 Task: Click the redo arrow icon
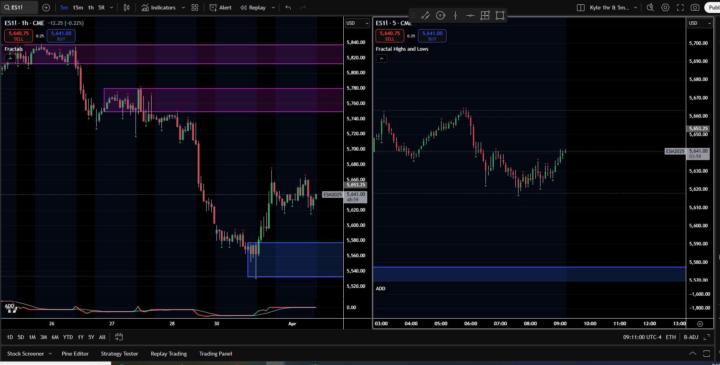pyautogui.click(x=302, y=7)
